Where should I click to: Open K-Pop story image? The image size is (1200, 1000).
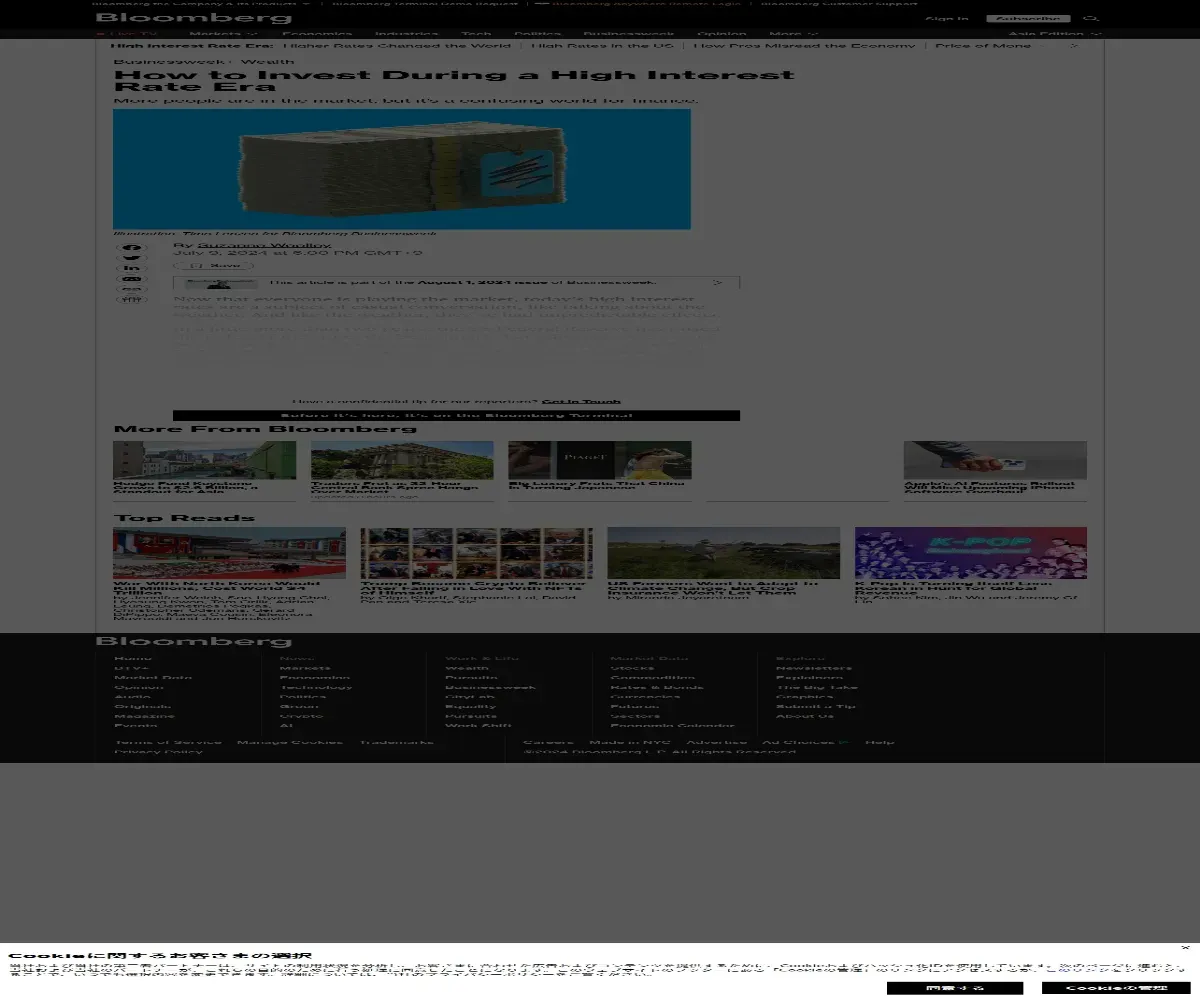970,553
